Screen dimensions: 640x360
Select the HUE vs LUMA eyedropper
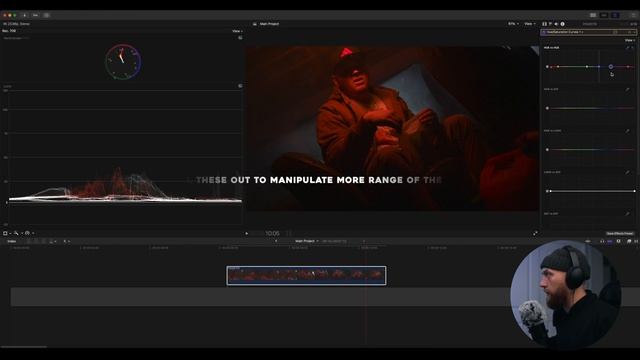coord(628,131)
